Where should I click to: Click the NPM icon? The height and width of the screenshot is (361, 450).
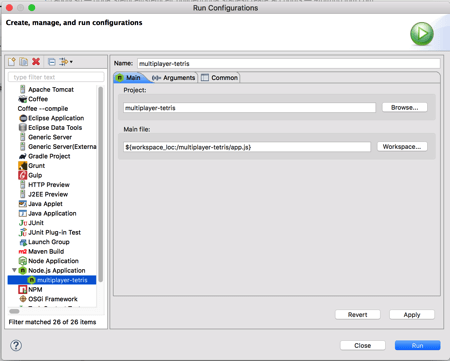pos(23,289)
